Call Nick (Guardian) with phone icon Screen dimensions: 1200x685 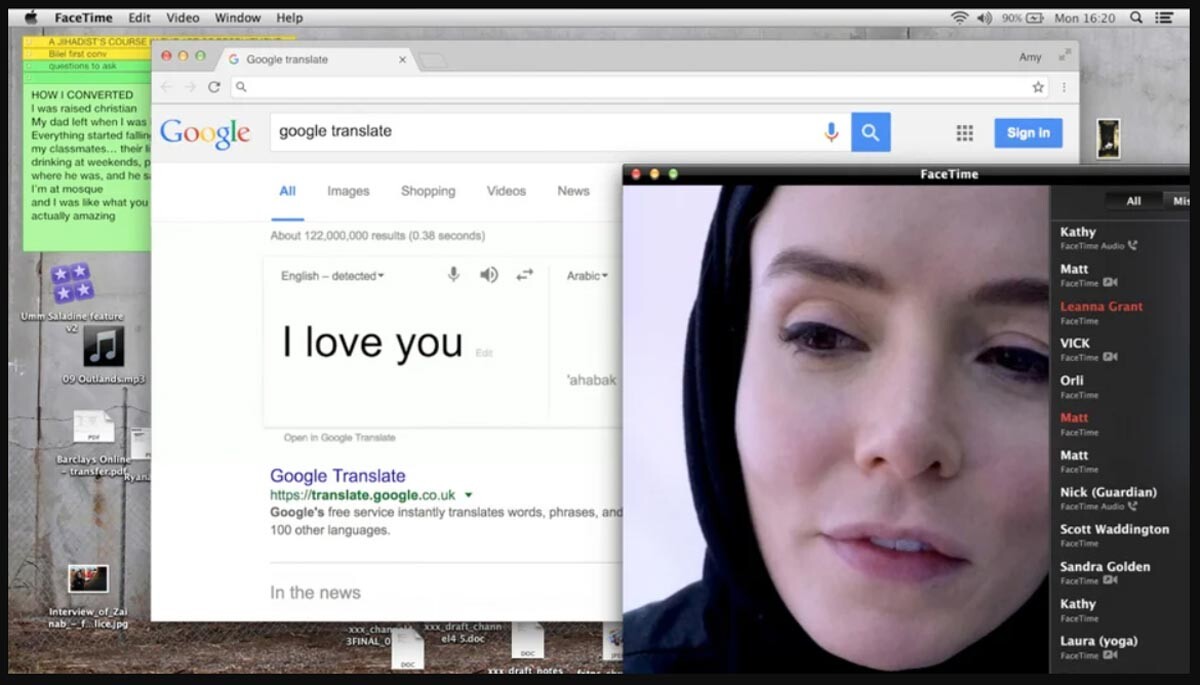click(1133, 506)
